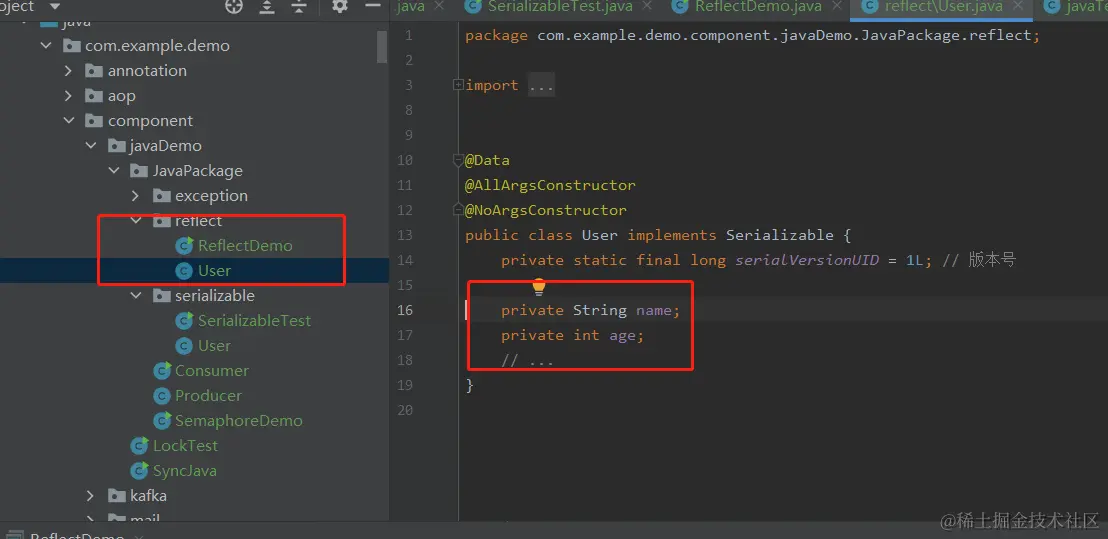Collapse the javaDemo package arrow
This screenshot has width=1108, height=539.
coord(91,146)
